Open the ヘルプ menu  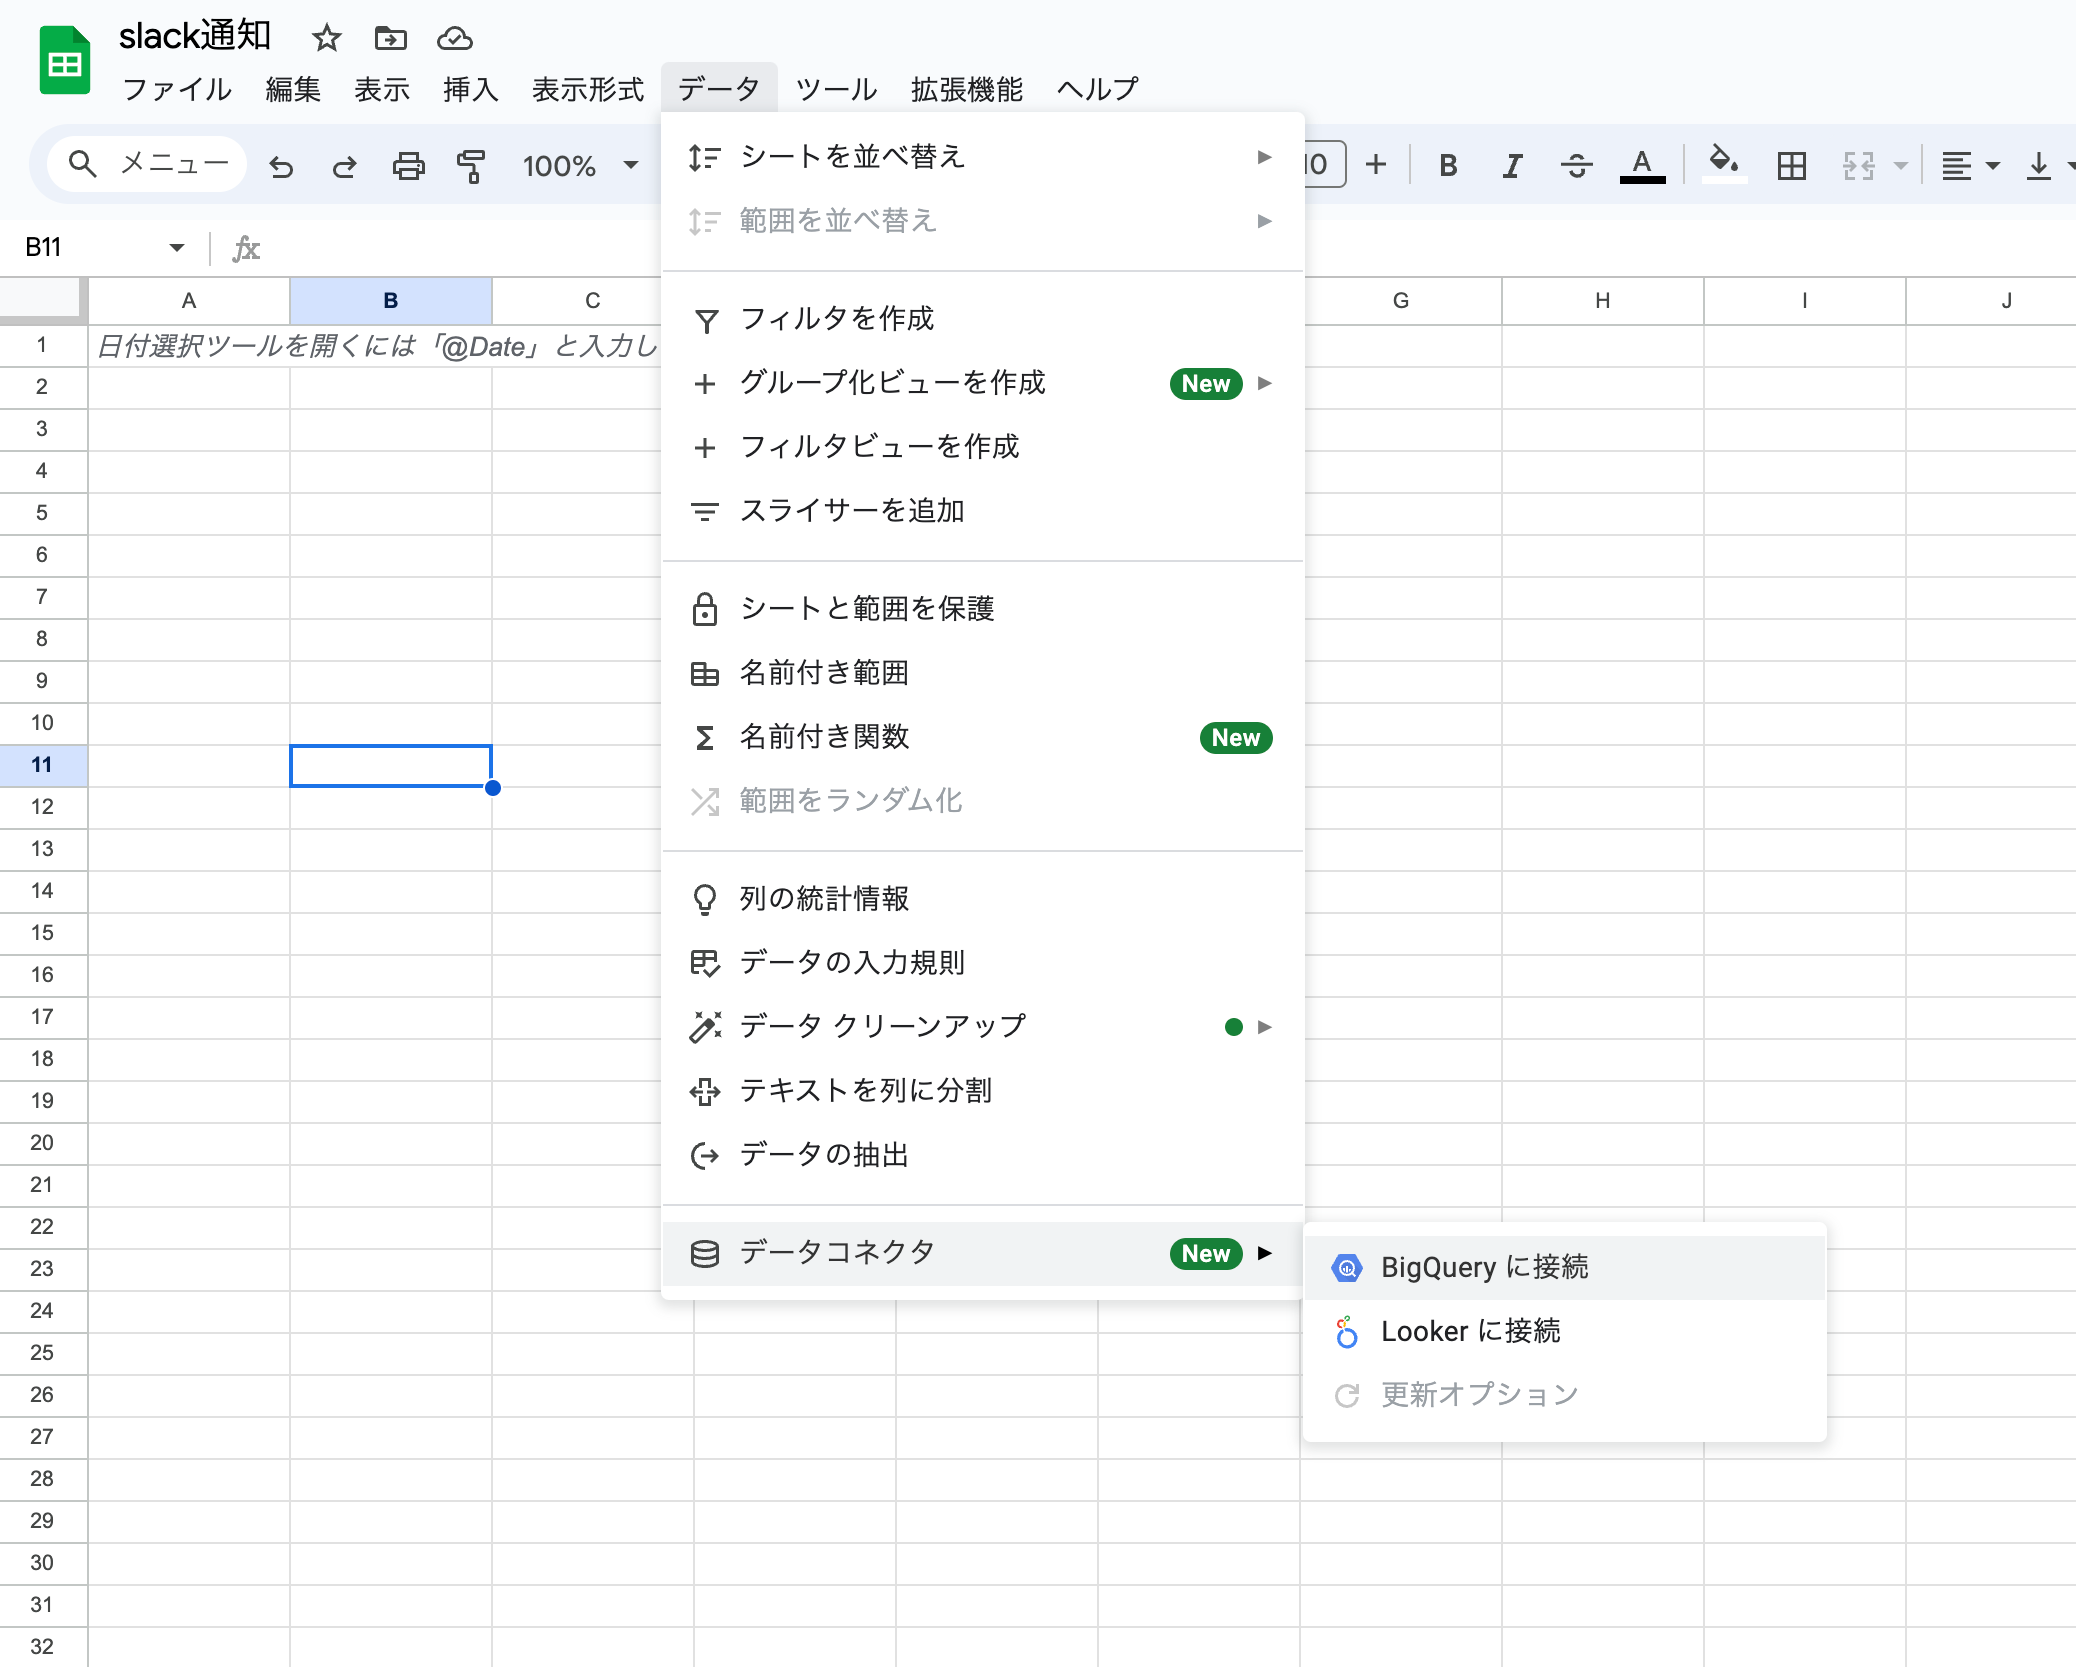click(x=1098, y=89)
